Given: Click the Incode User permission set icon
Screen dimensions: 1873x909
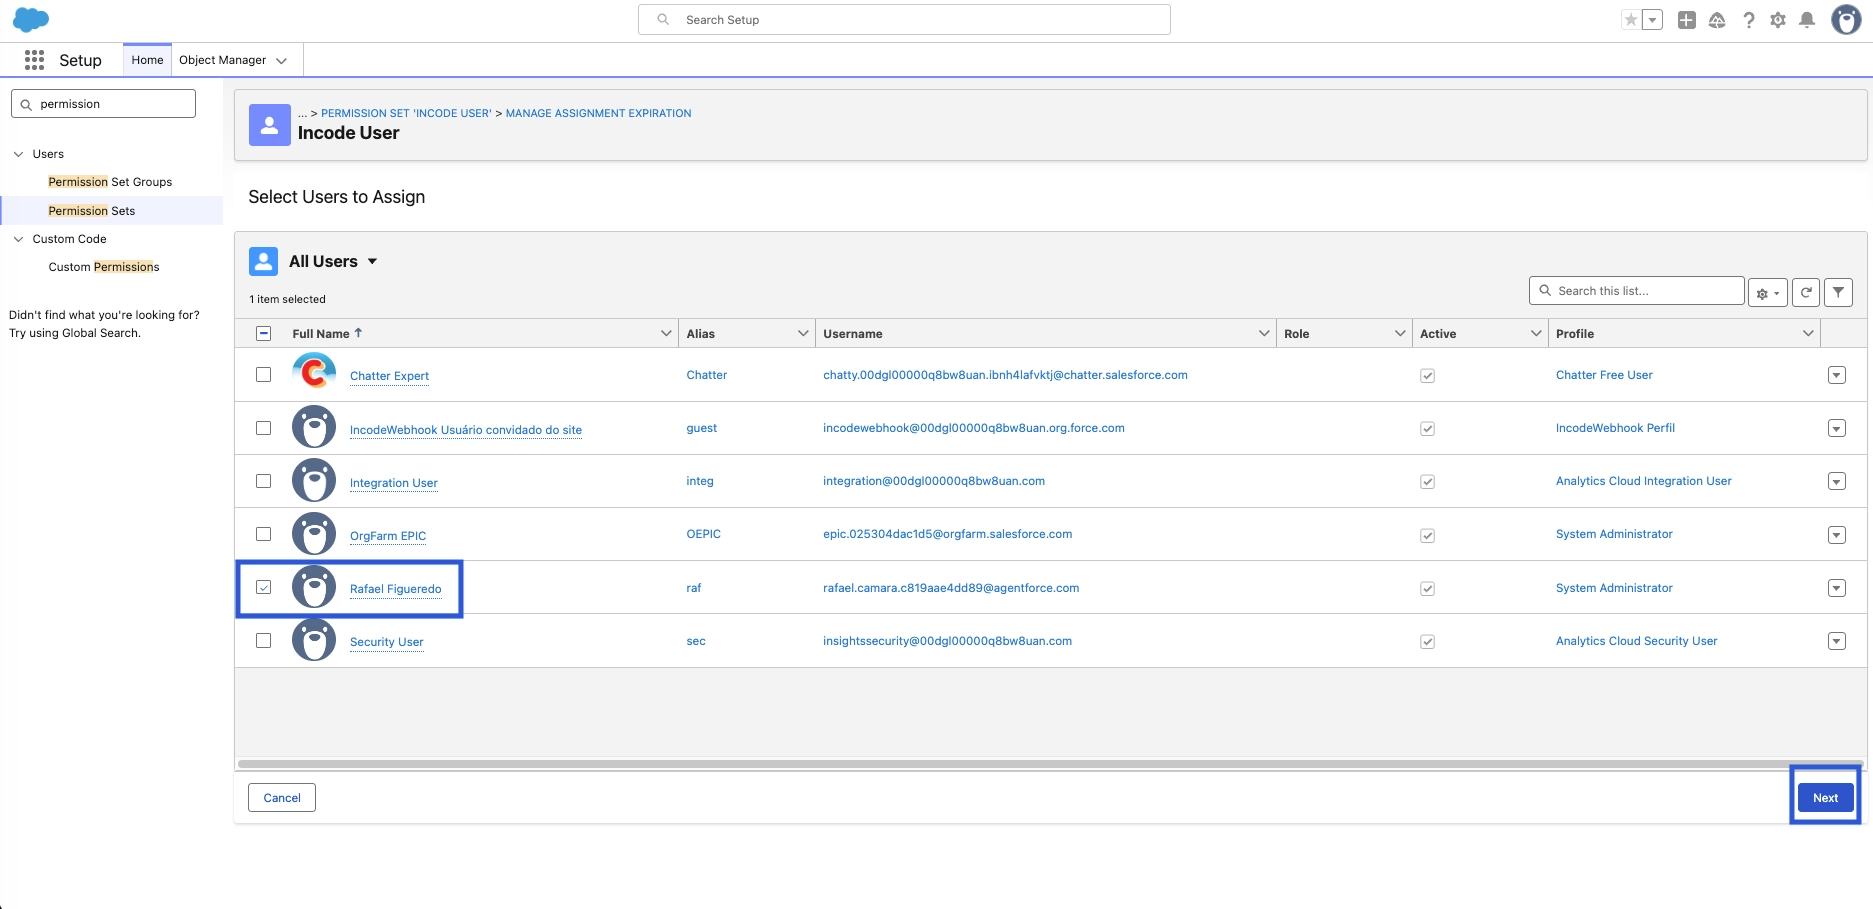Looking at the screenshot, I should pos(270,125).
